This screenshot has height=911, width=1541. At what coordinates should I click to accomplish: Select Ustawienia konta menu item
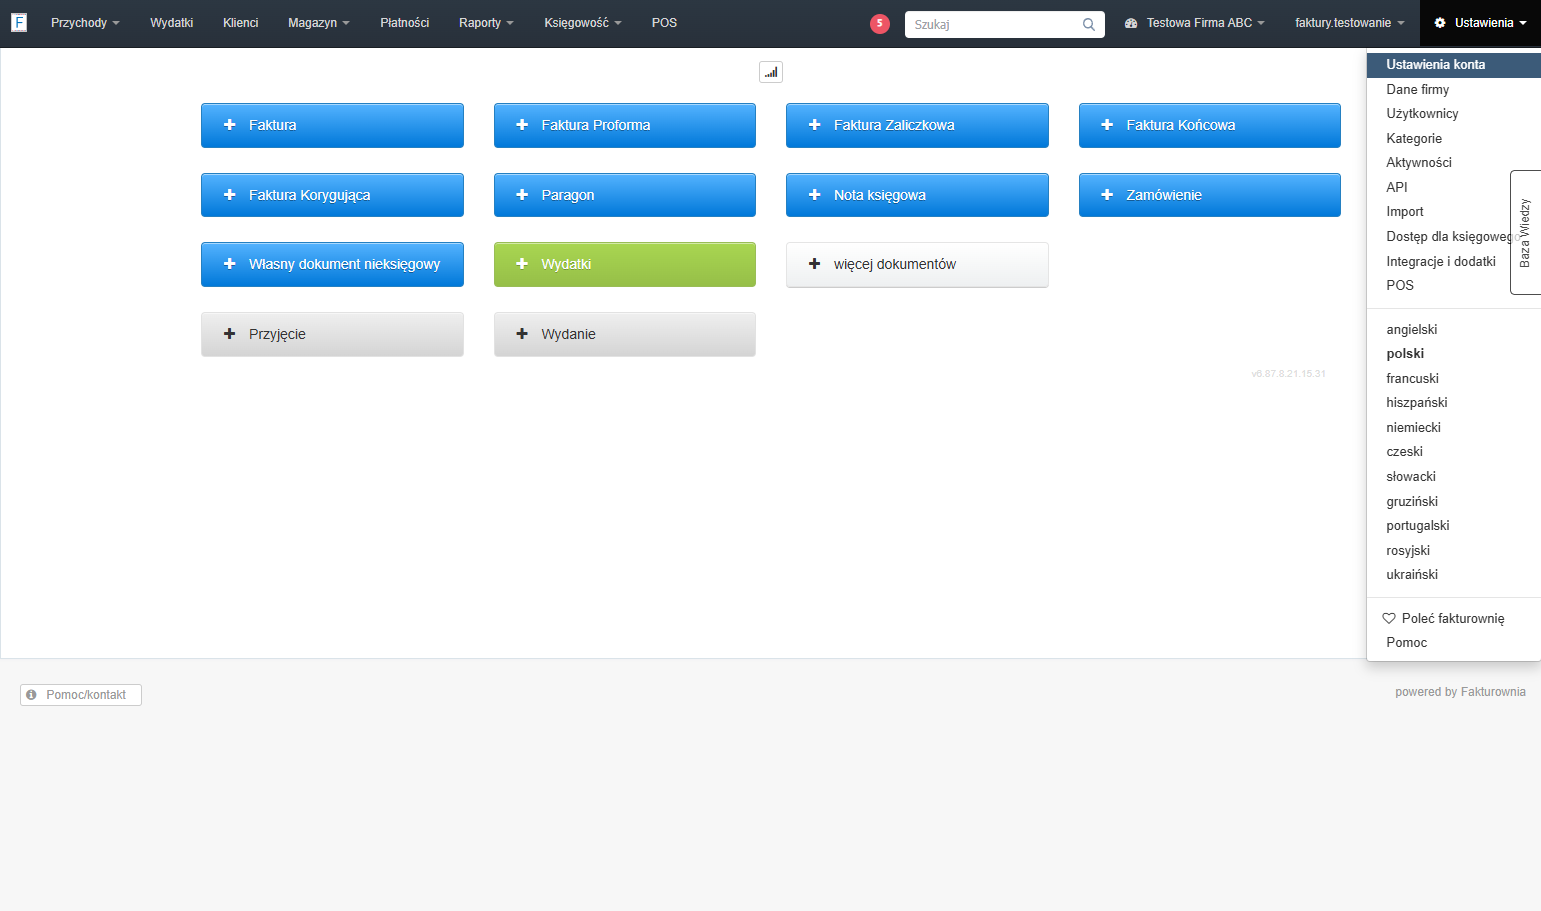tap(1454, 64)
